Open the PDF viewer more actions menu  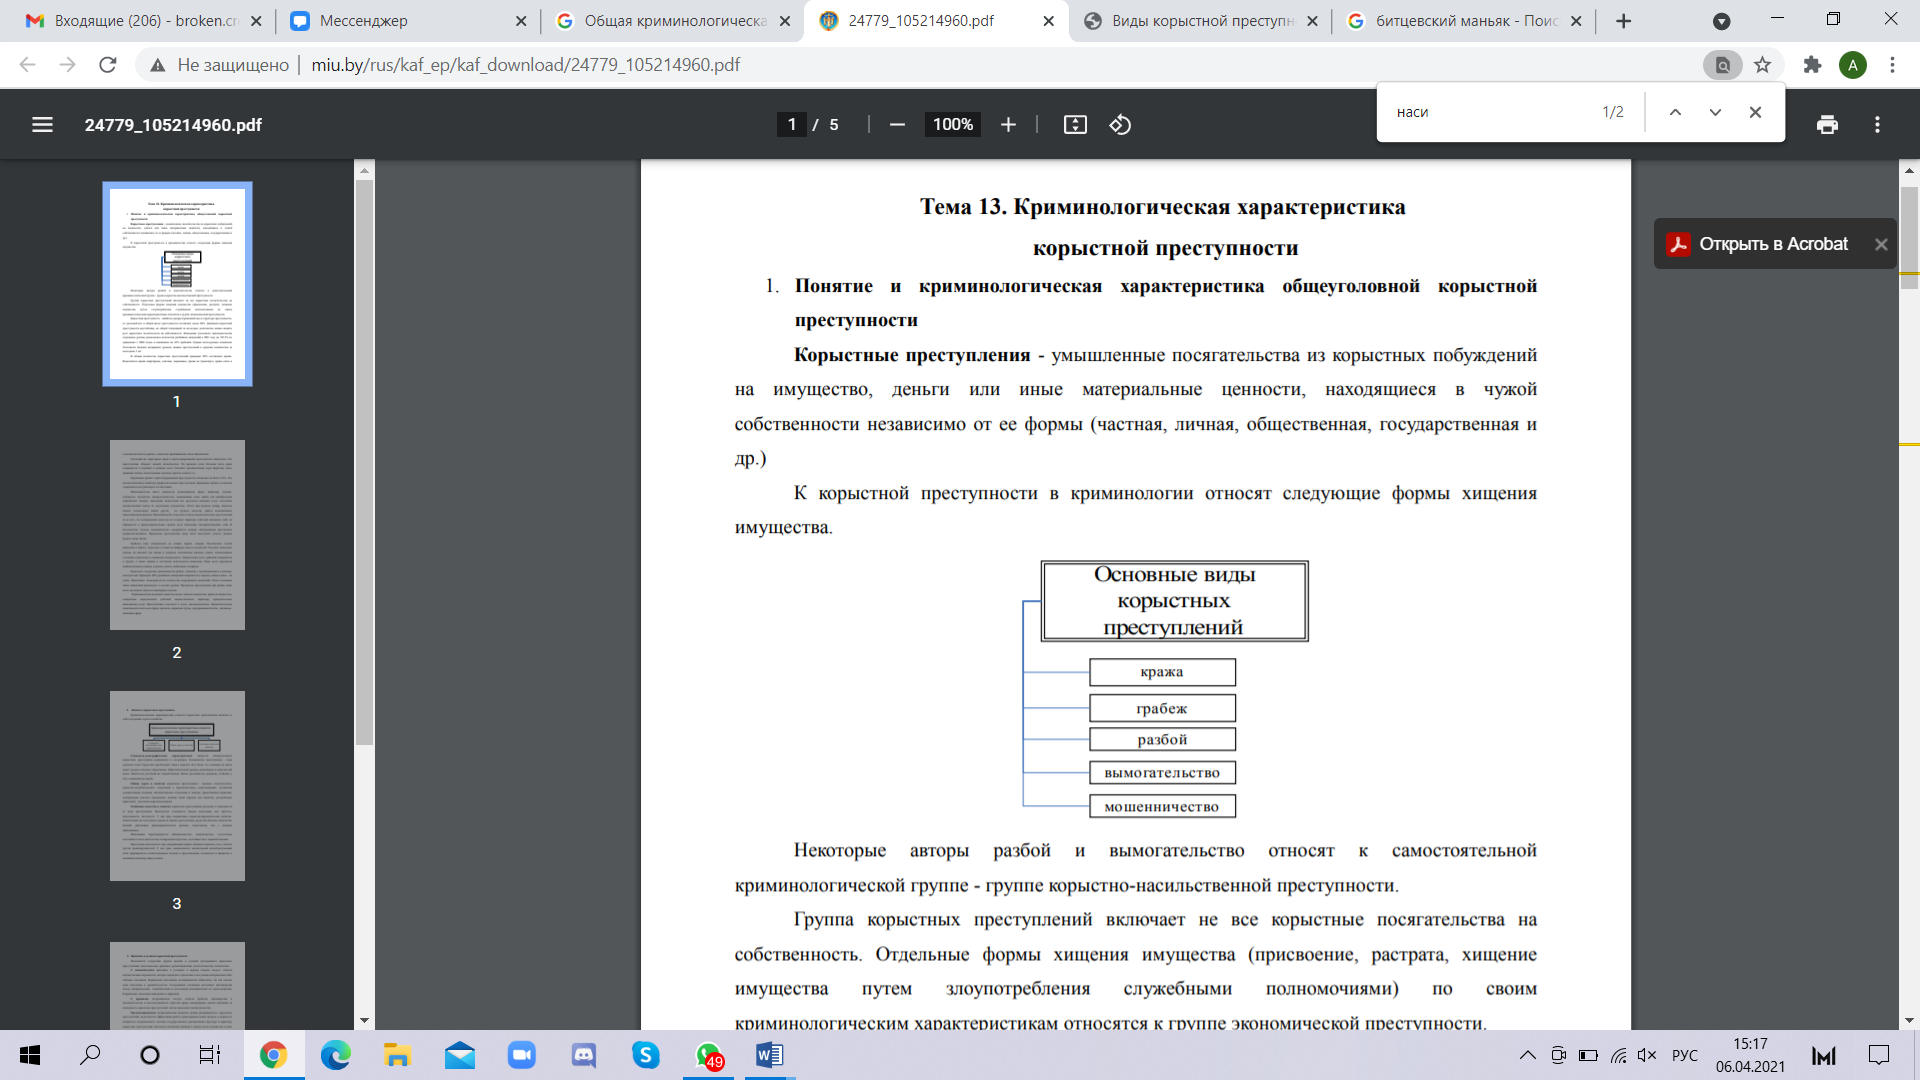click(1877, 125)
